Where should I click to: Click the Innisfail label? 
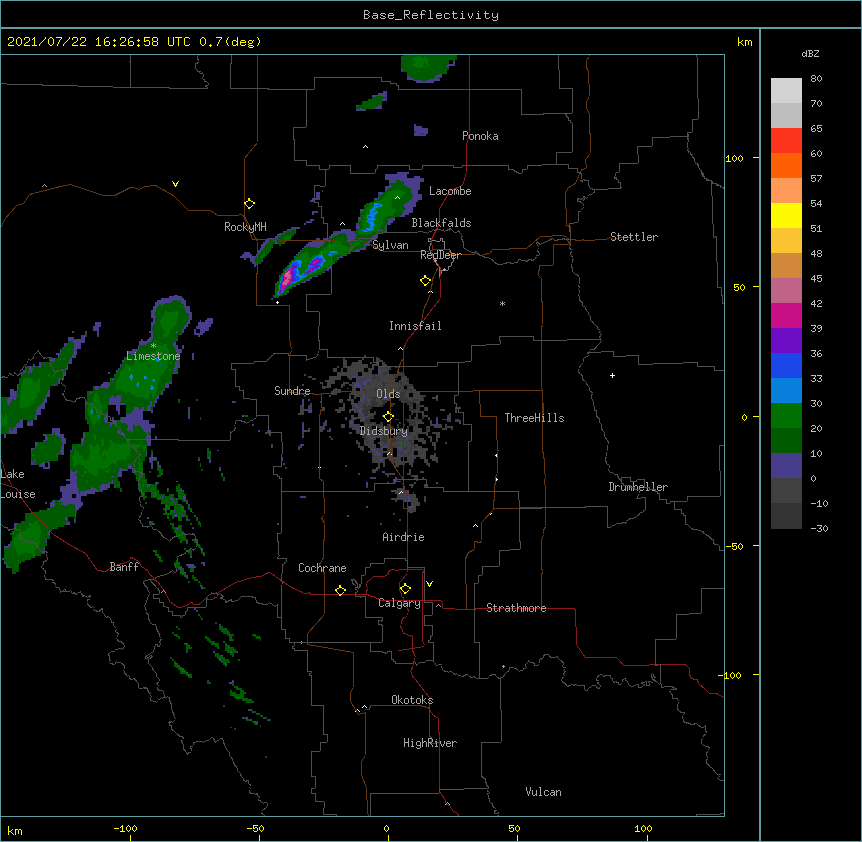pos(415,326)
